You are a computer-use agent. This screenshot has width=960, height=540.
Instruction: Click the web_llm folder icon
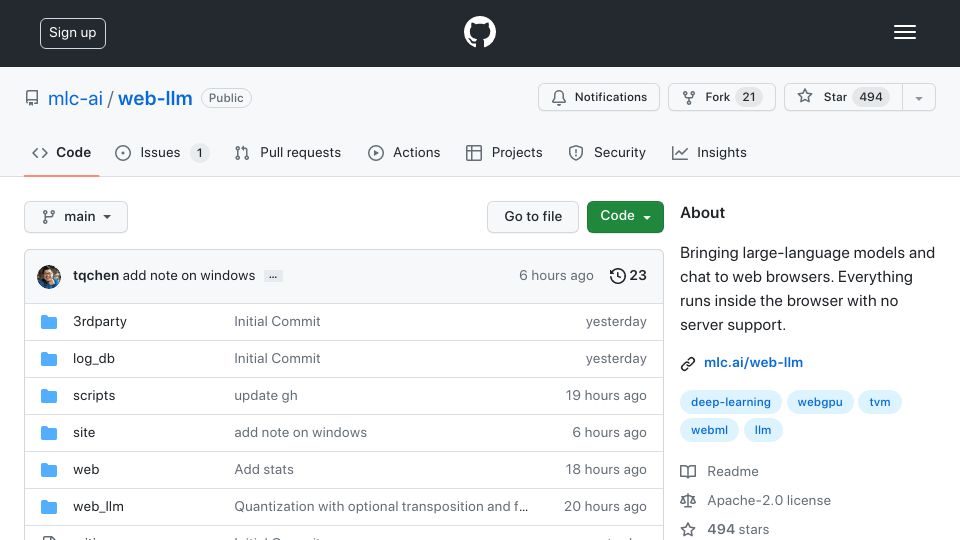49,507
